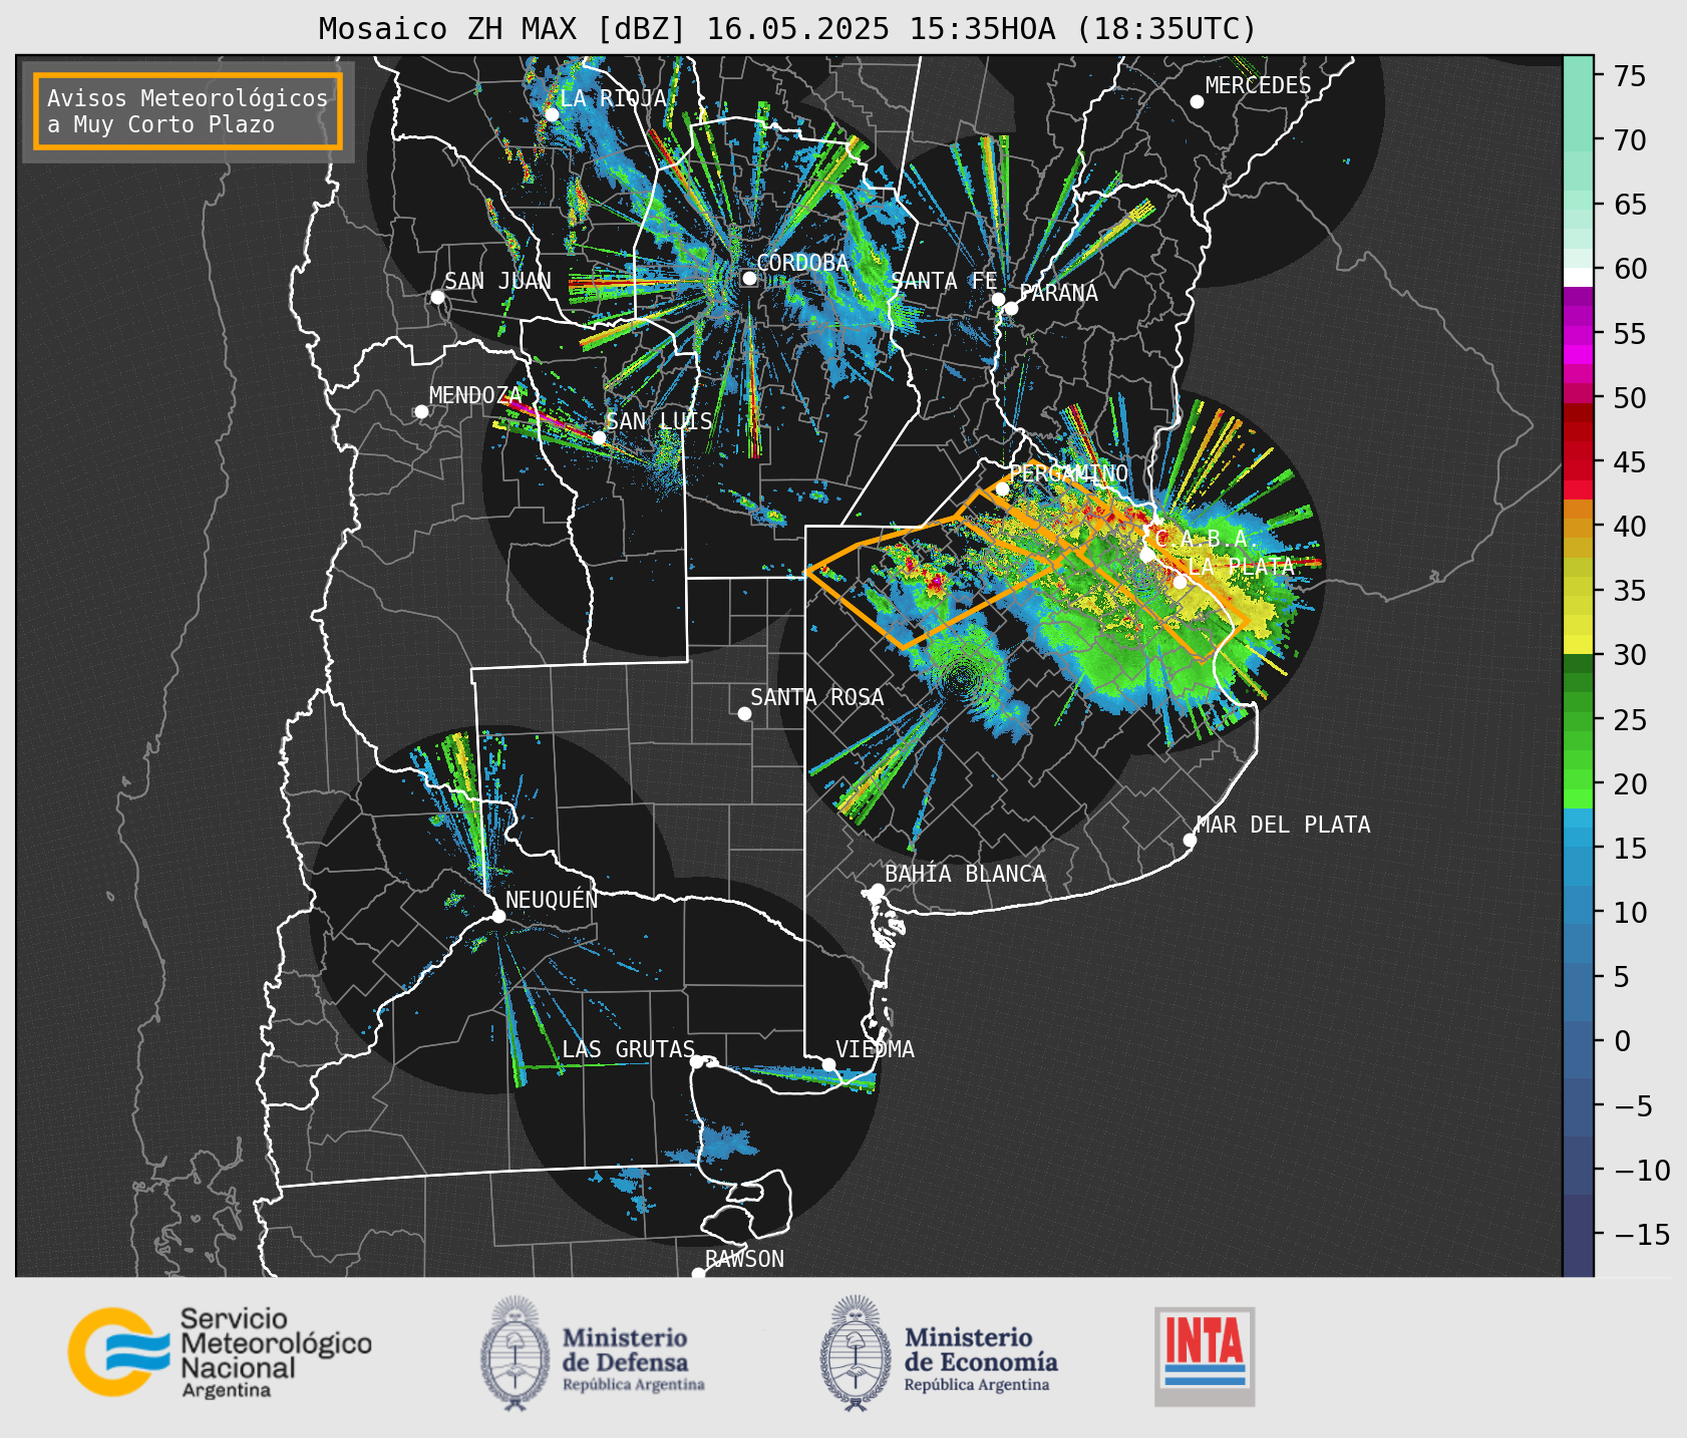Click the MERCEDES label text
This screenshot has height=1438, width=1687.
1258,86
